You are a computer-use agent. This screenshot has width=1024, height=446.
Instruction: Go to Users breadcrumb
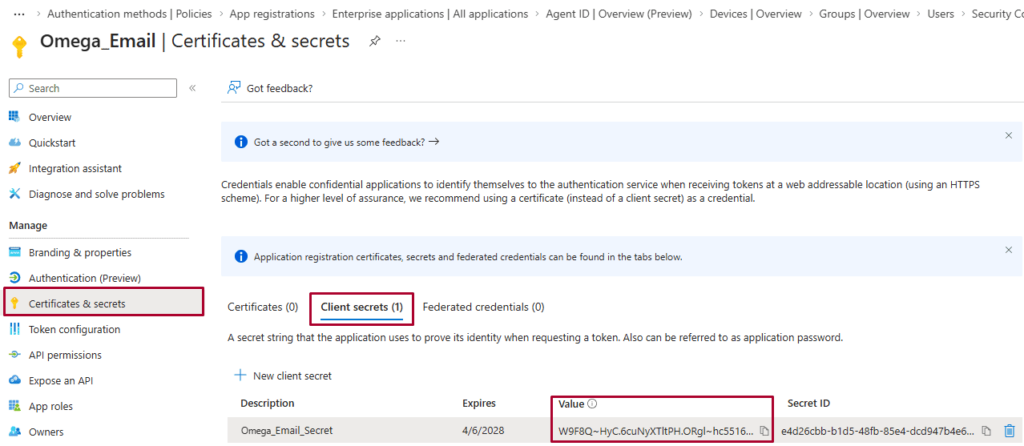(x=940, y=14)
